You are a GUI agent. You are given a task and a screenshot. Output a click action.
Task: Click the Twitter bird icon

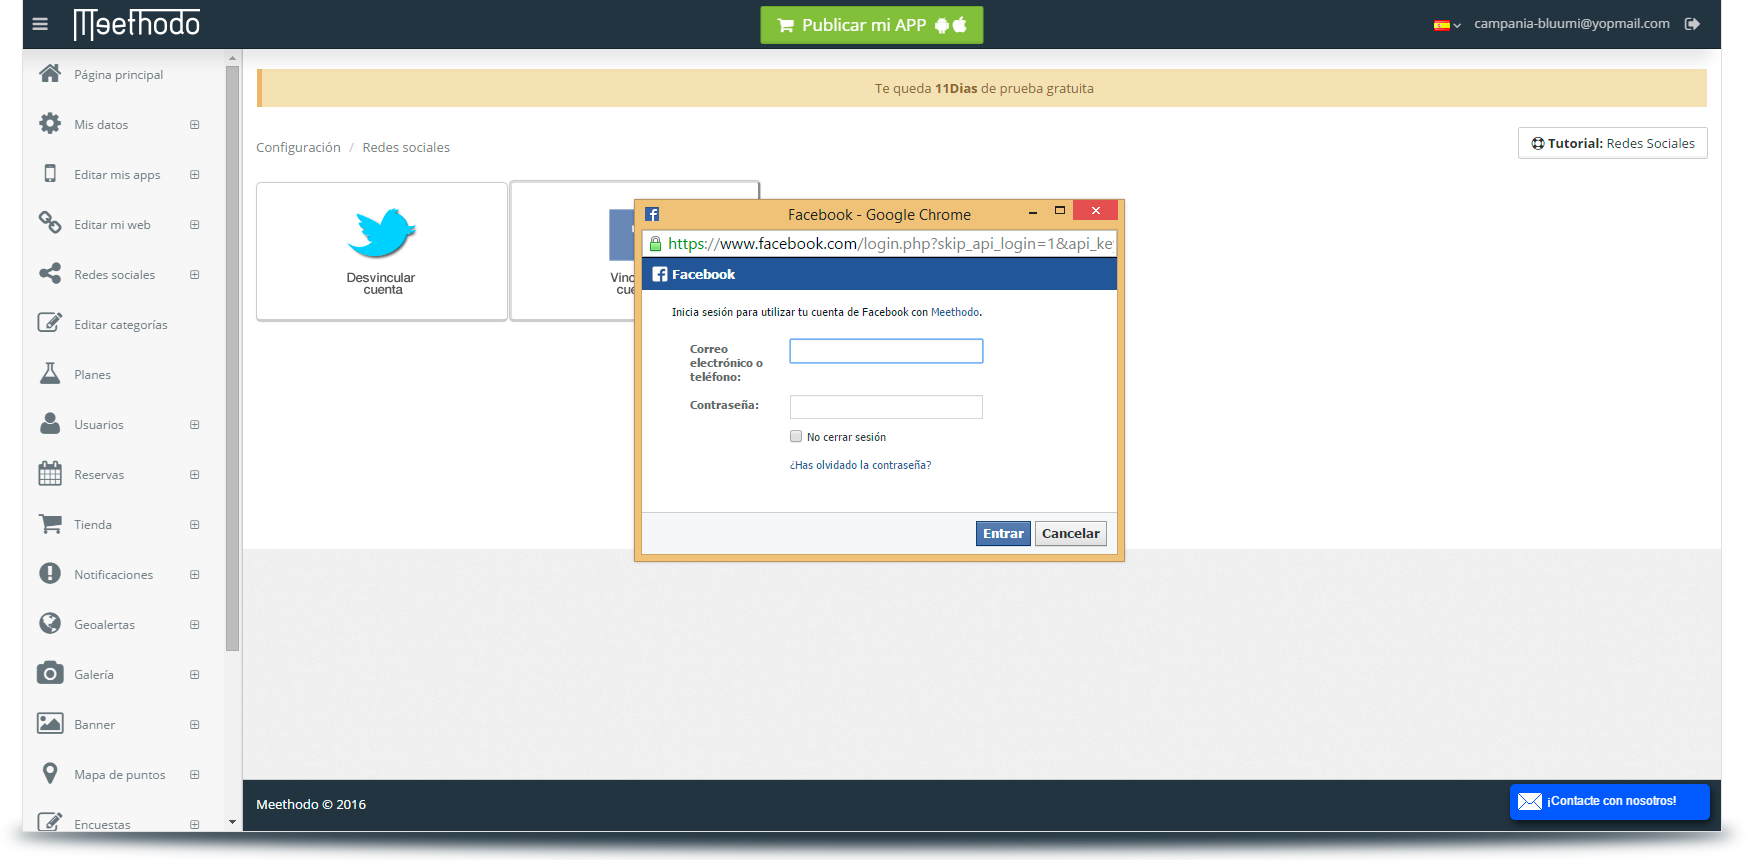click(x=381, y=232)
